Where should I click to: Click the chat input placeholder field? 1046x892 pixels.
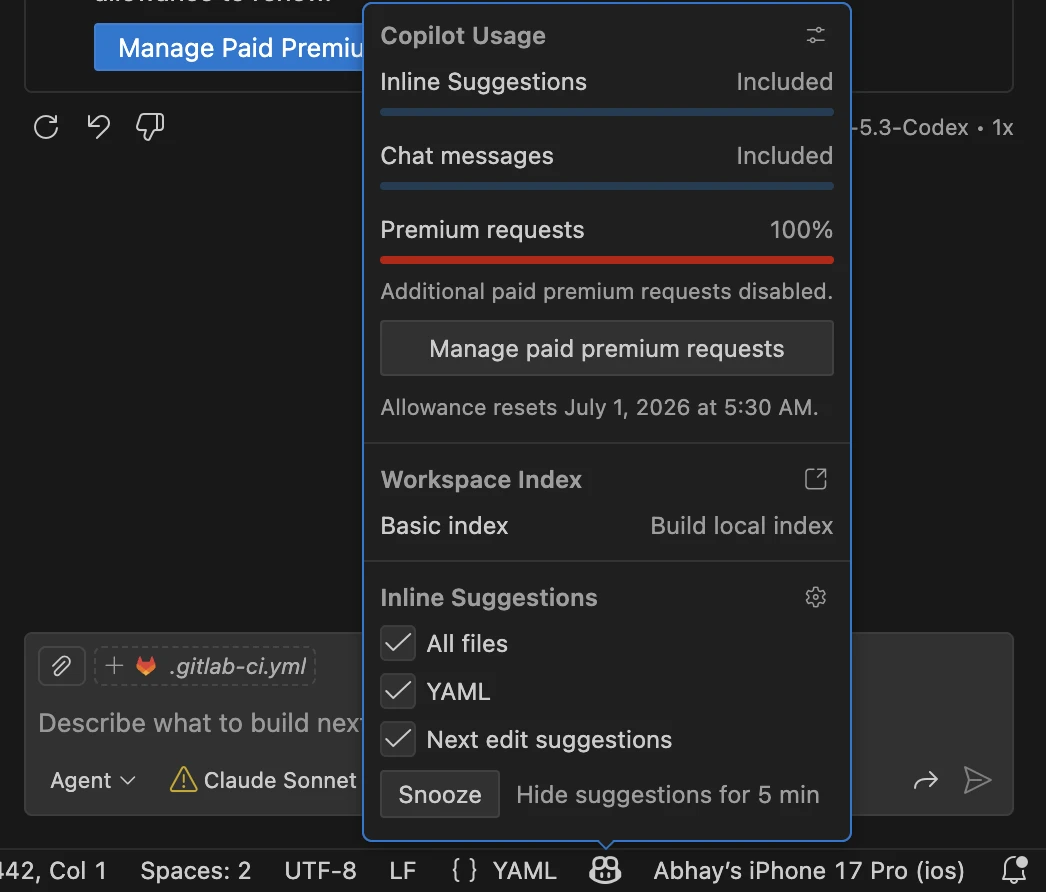tap(200, 723)
